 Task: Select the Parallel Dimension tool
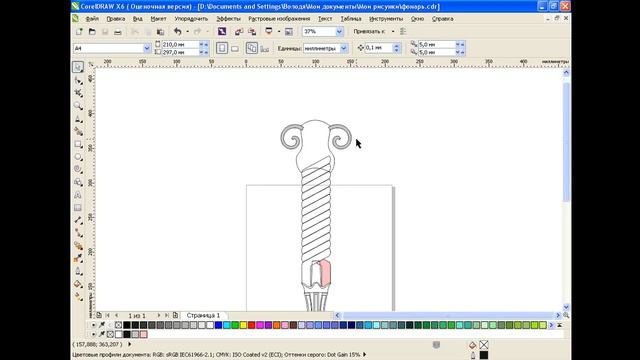(78, 220)
